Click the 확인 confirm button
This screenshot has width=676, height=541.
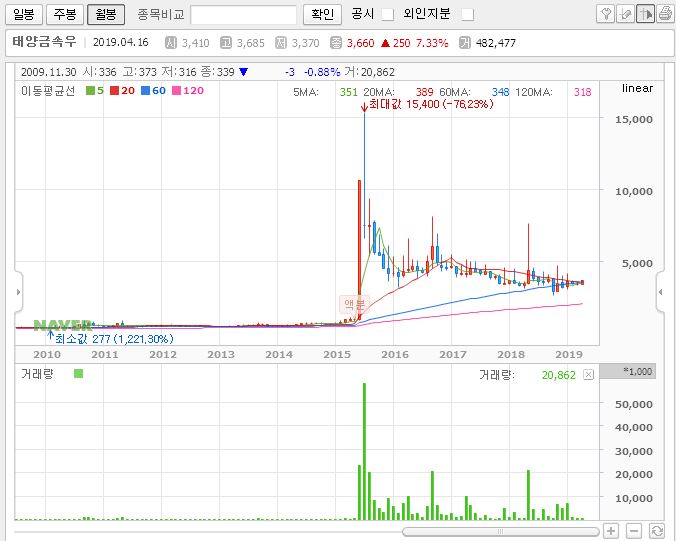point(322,15)
